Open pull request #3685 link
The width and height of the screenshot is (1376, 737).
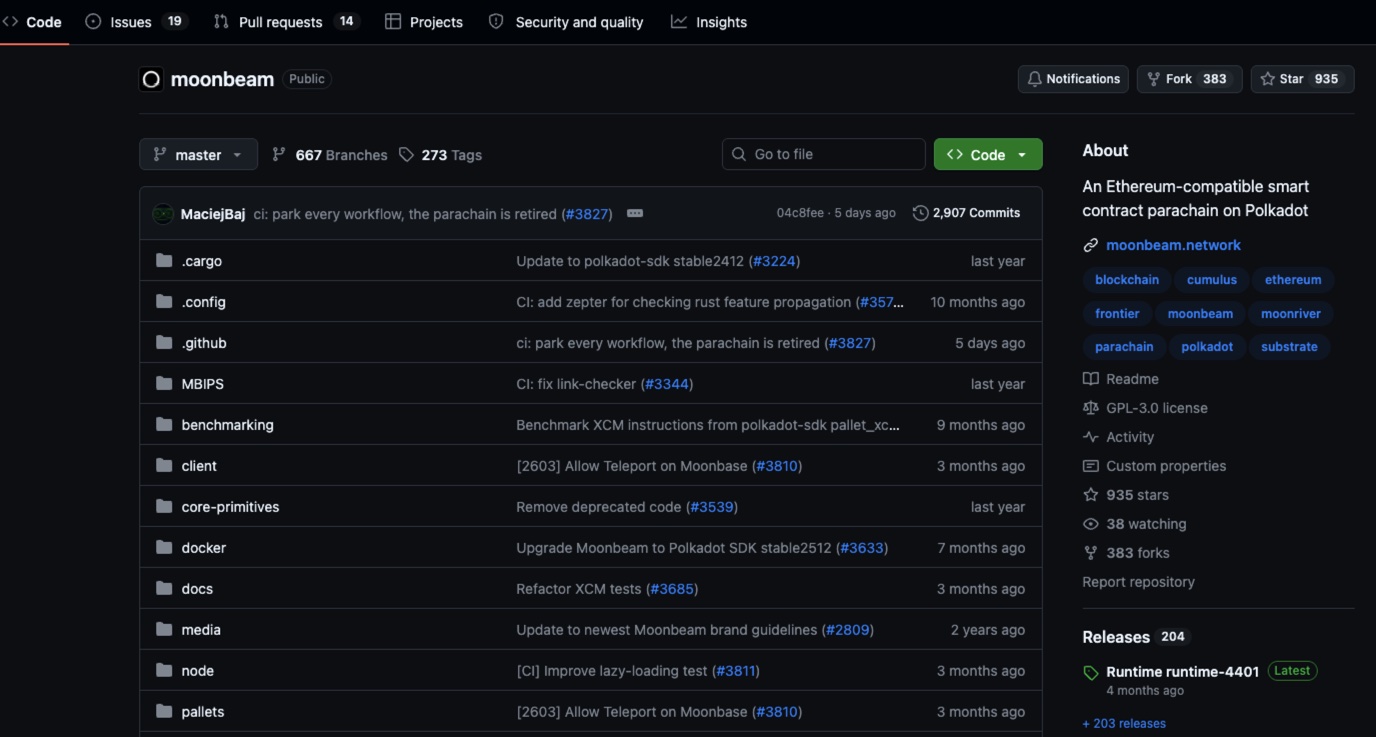[x=672, y=589]
